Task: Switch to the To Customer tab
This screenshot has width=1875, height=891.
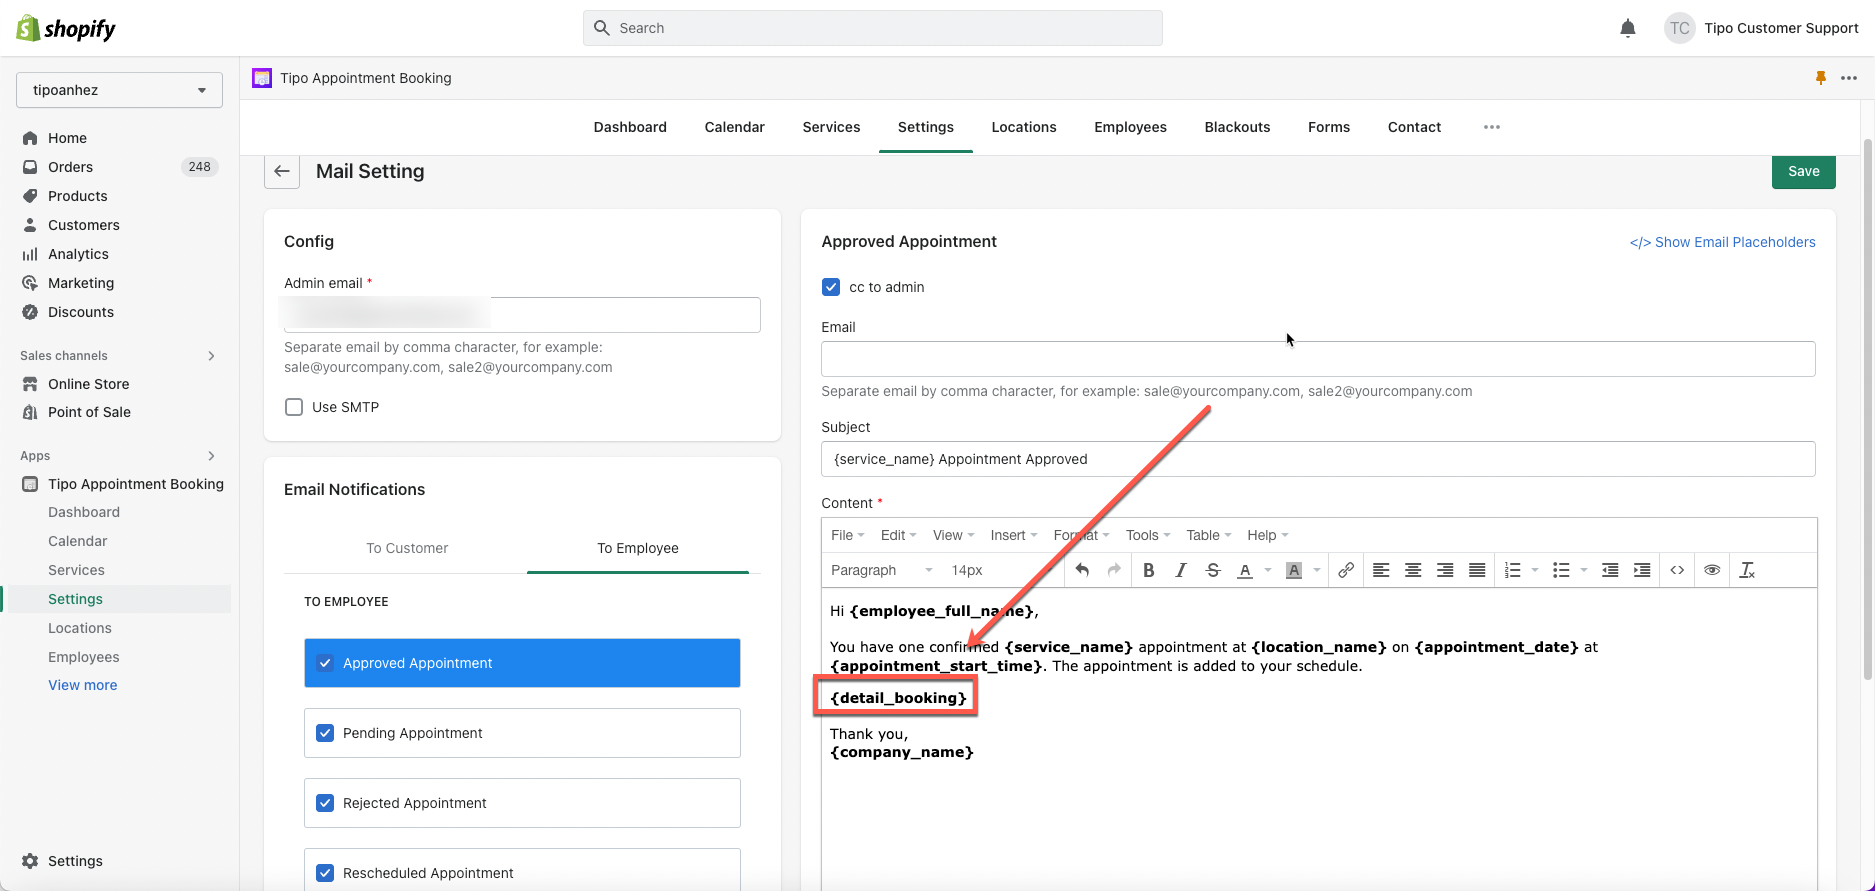Action: coord(407,548)
